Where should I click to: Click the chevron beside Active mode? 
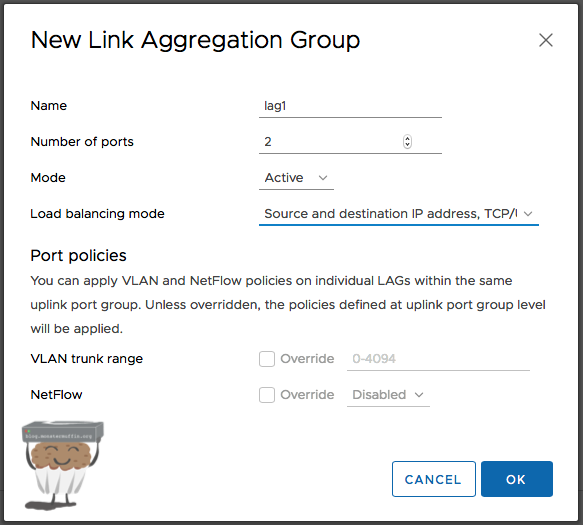coord(323,178)
